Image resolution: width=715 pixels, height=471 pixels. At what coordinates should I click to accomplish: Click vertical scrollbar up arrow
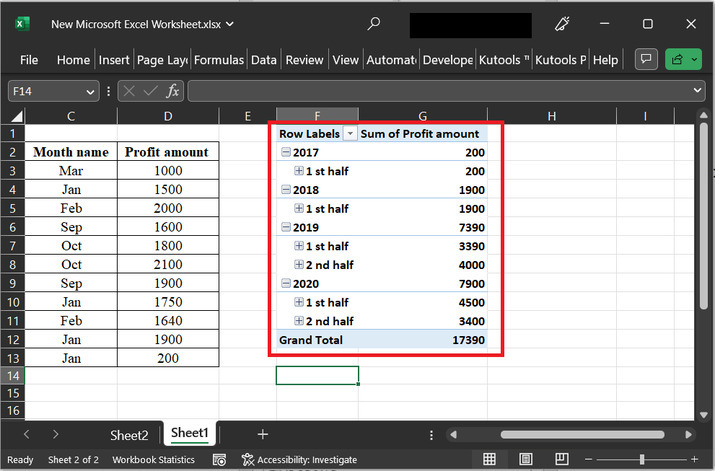[x=704, y=115]
